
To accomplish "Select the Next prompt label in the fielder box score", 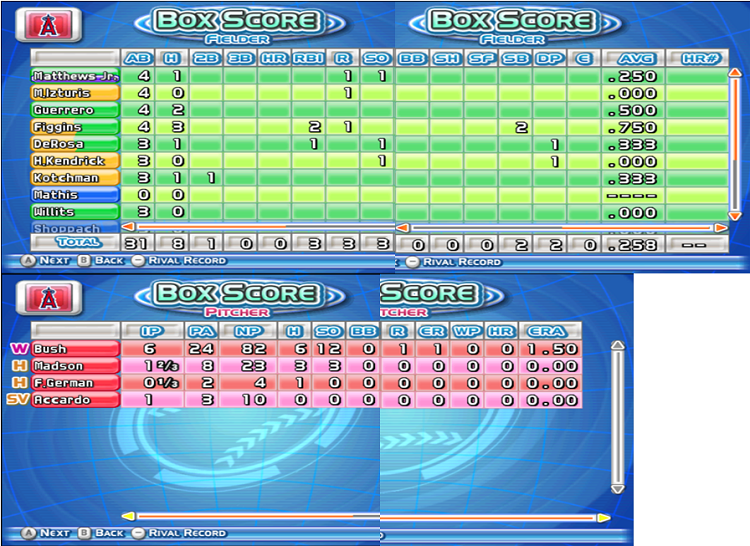I will pyautogui.click(x=54, y=261).
